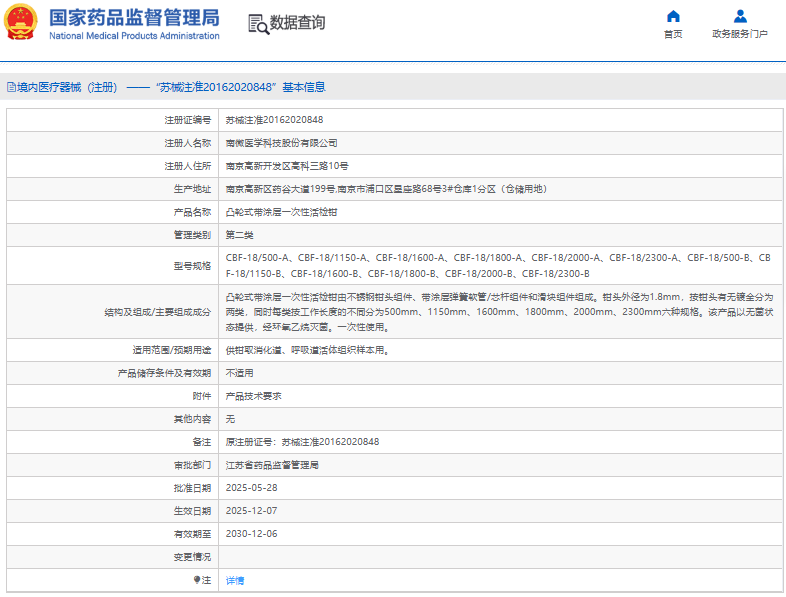Click the 数据查询 header text
The height and width of the screenshot is (597, 786).
[x=298, y=23]
